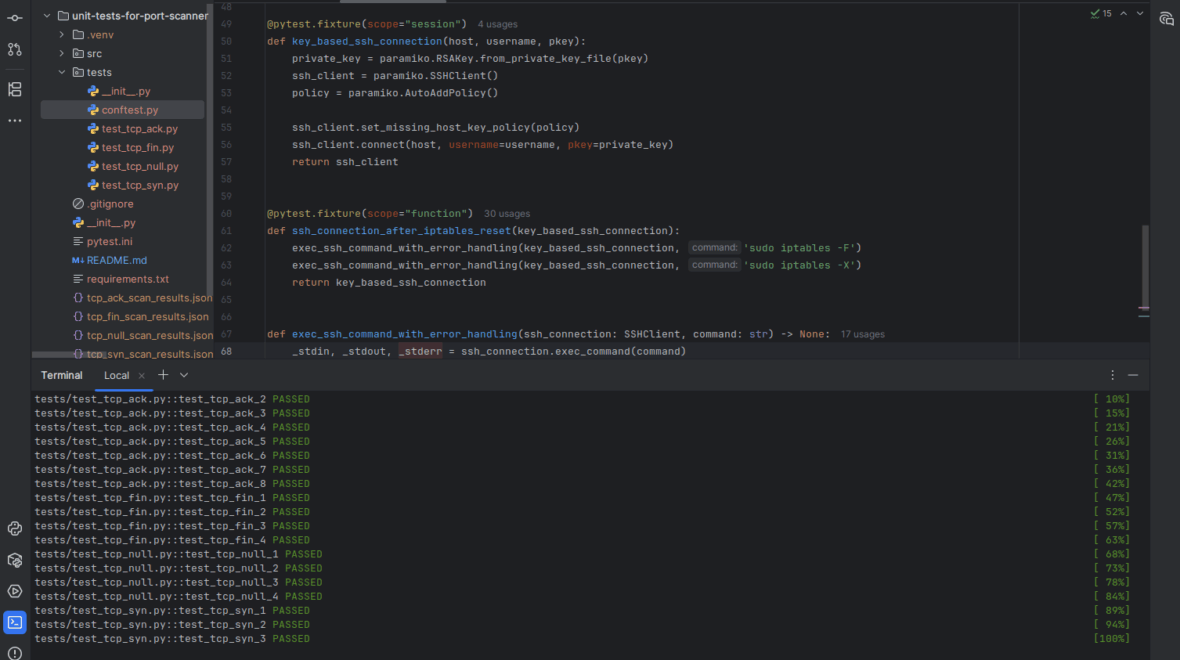This screenshot has width=1180, height=660.
Task: Open terminal session type dropdown arrow
Action: [184, 375]
